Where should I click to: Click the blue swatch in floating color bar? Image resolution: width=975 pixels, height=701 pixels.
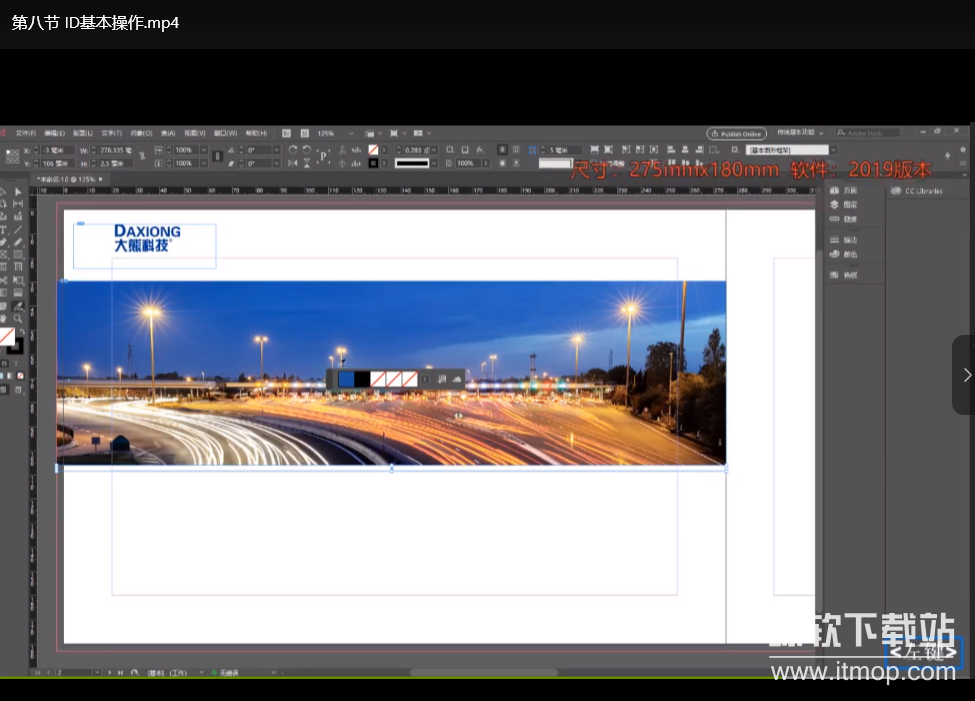coord(346,379)
